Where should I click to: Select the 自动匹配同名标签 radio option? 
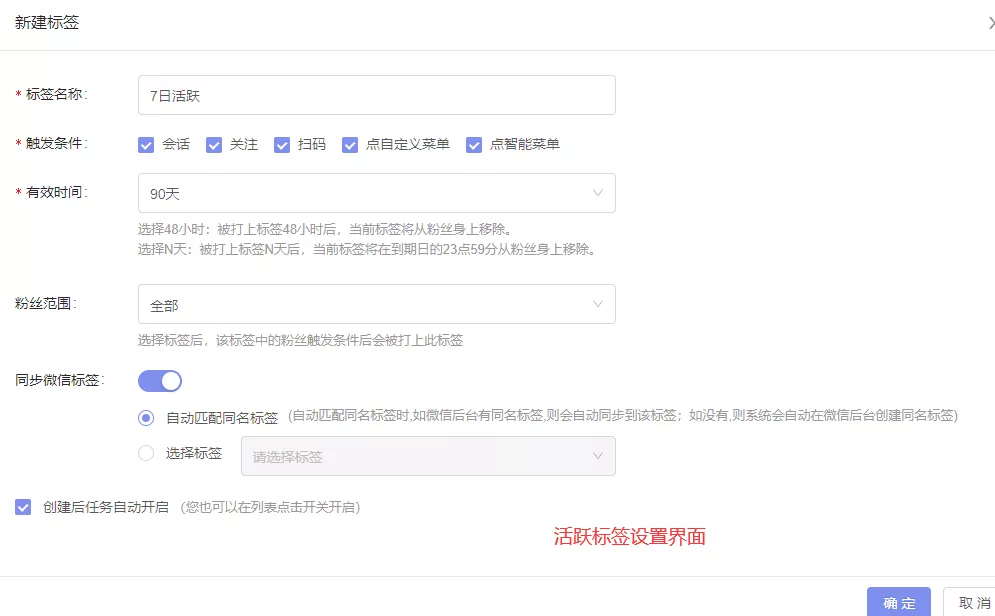(146, 417)
